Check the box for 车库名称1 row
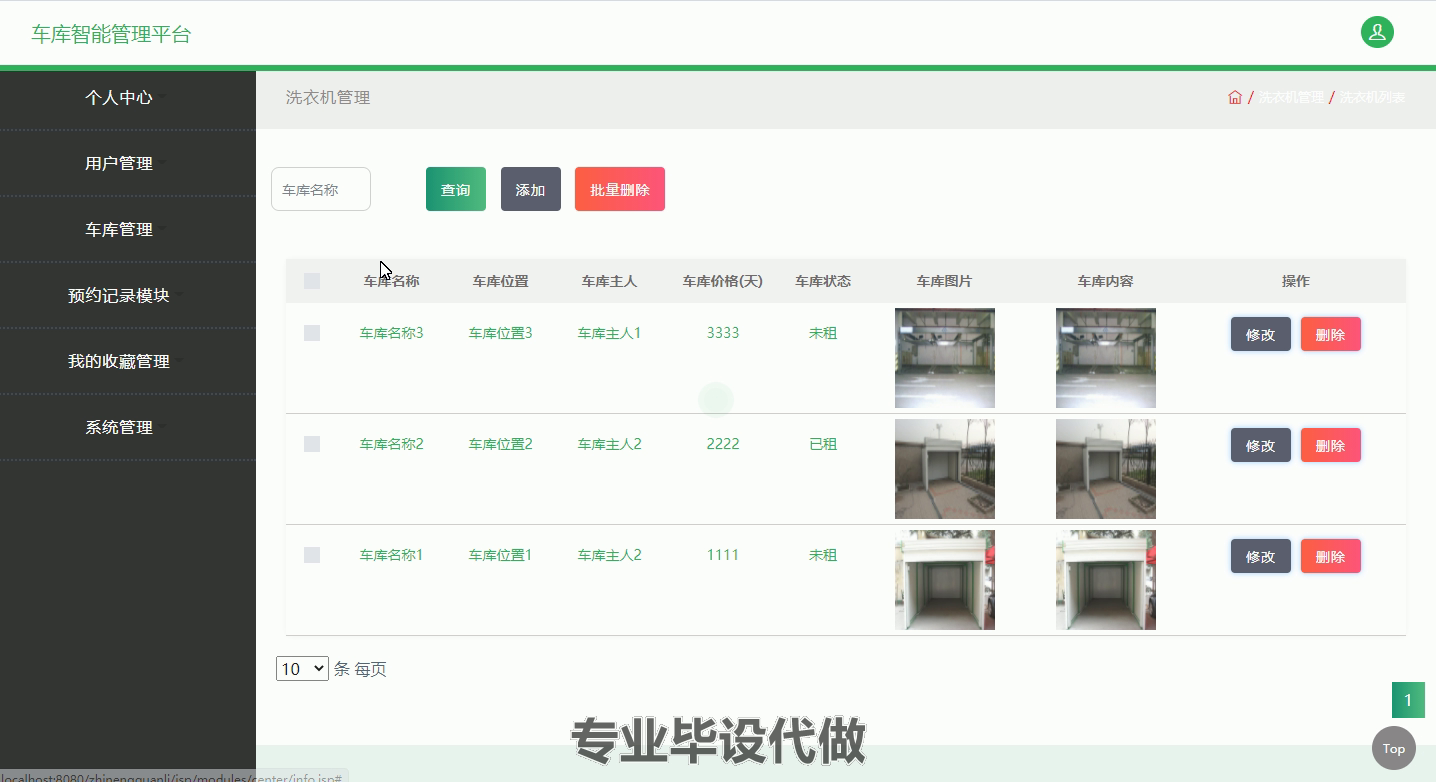Screen dimensions: 1436x782 point(312,555)
